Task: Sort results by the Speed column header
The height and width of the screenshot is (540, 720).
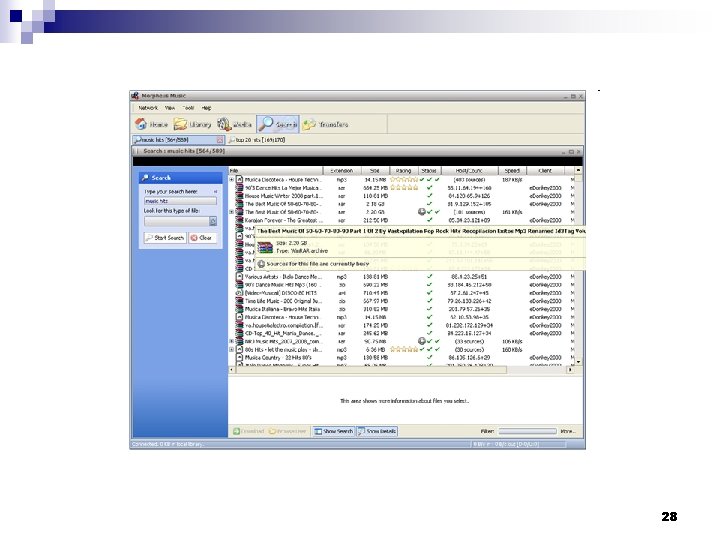Action: (x=512, y=171)
